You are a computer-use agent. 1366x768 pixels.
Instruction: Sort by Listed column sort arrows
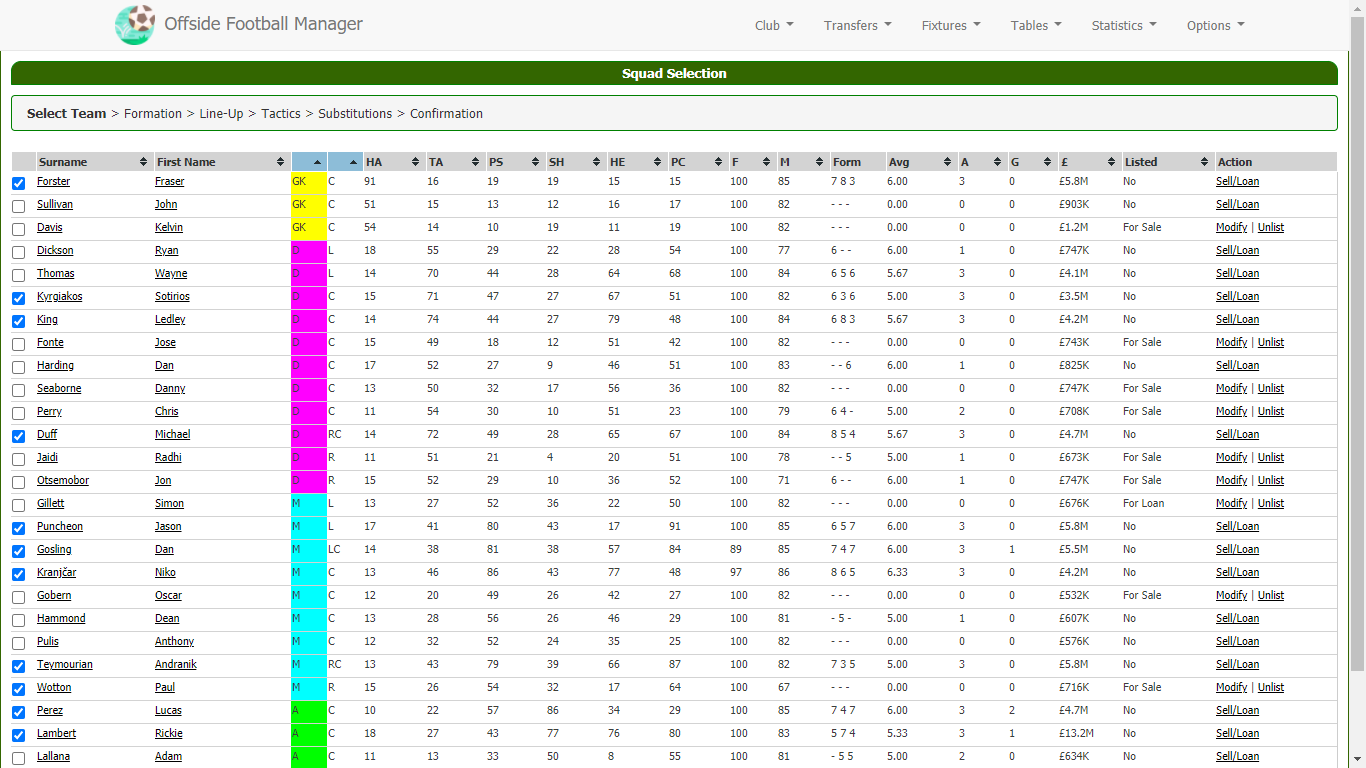tap(1203, 162)
